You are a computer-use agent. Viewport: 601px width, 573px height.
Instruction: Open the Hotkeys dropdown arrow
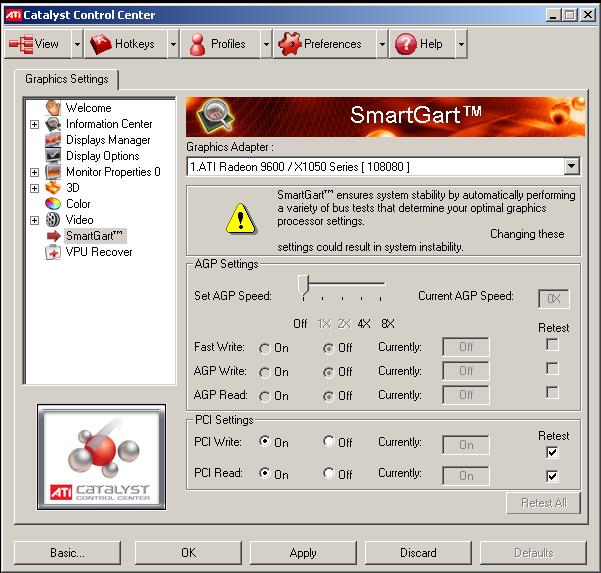173,44
